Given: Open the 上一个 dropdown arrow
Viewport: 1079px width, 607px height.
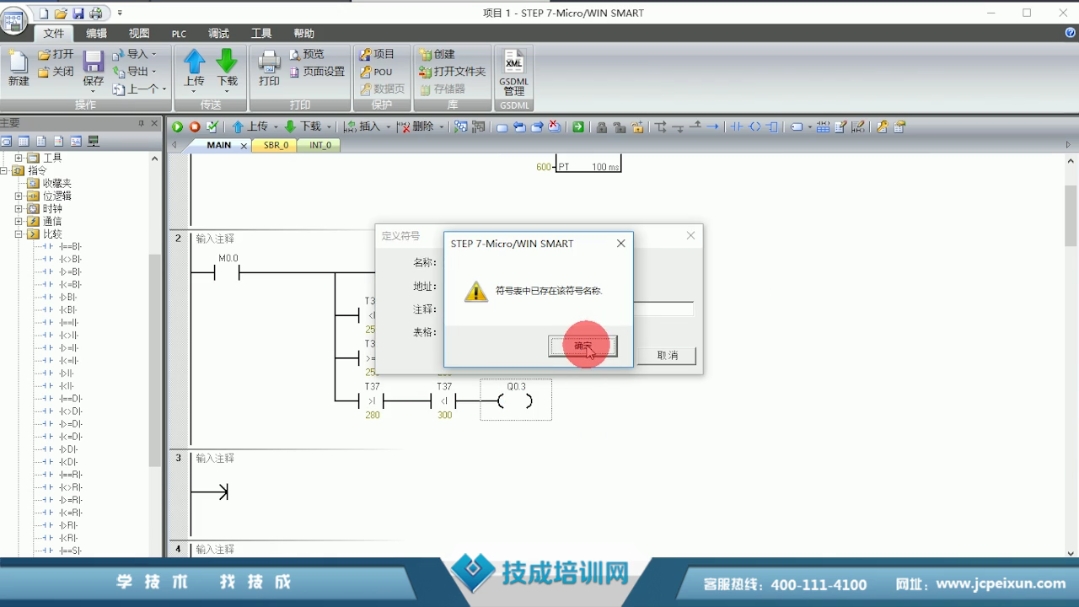Looking at the screenshot, I should (x=164, y=89).
